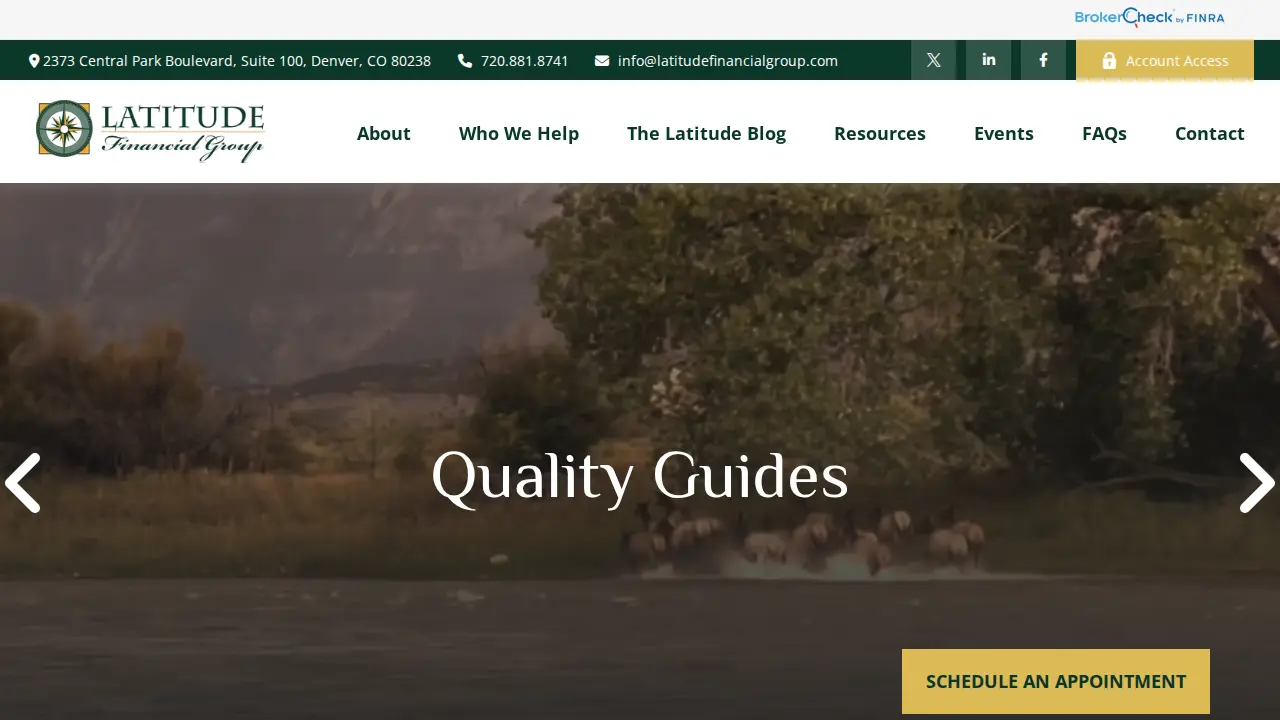Click the Denver office address link

[x=230, y=61]
